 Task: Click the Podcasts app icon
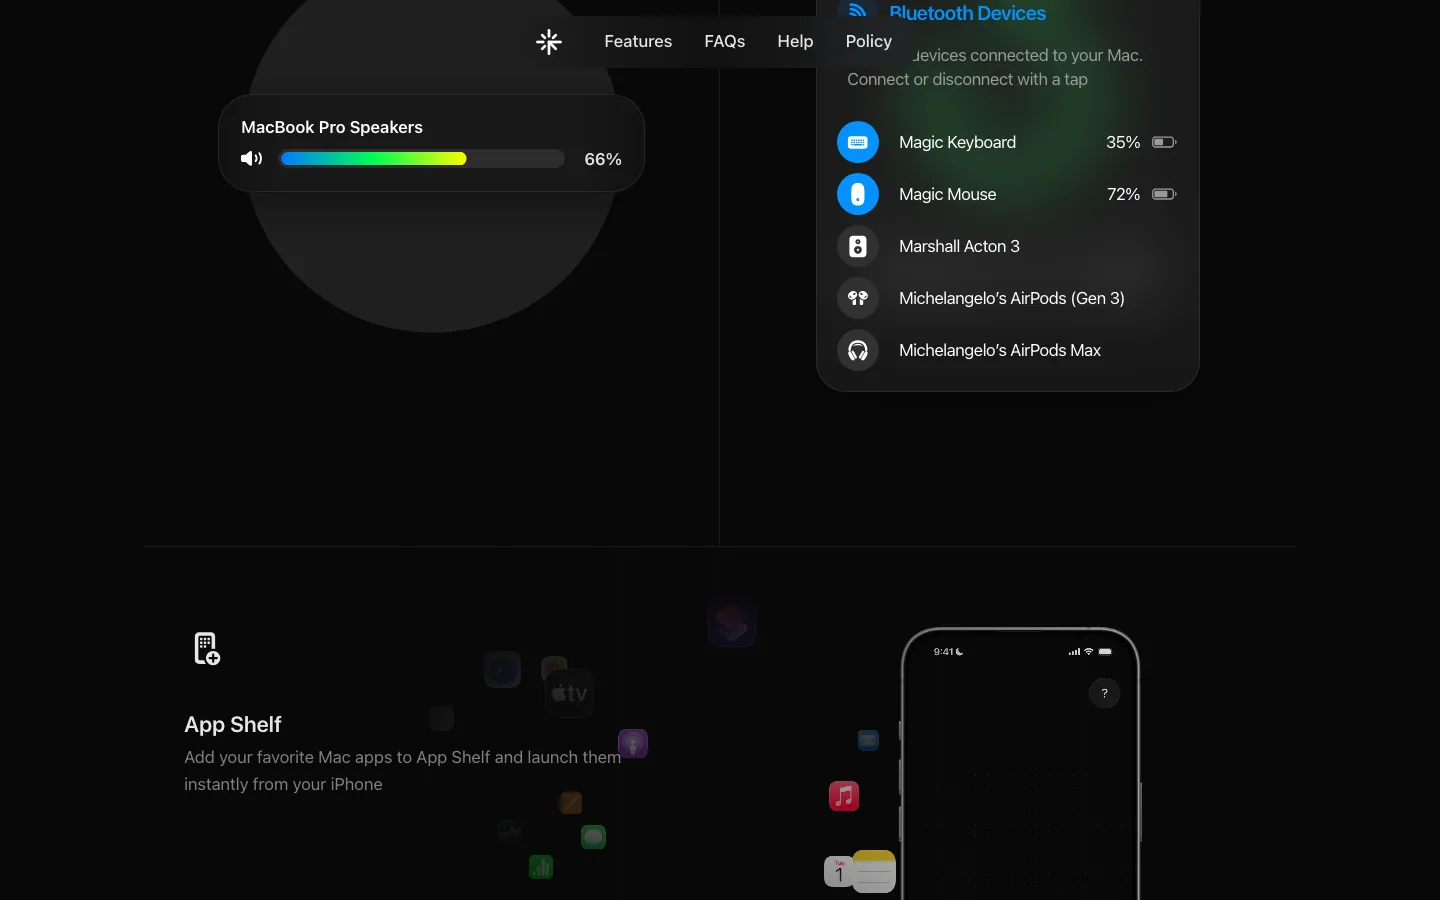point(633,743)
